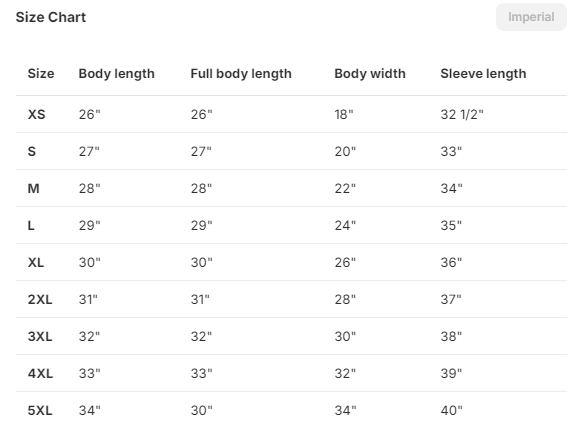
Task: Select the 2XL size row label
Action: click(40, 299)
